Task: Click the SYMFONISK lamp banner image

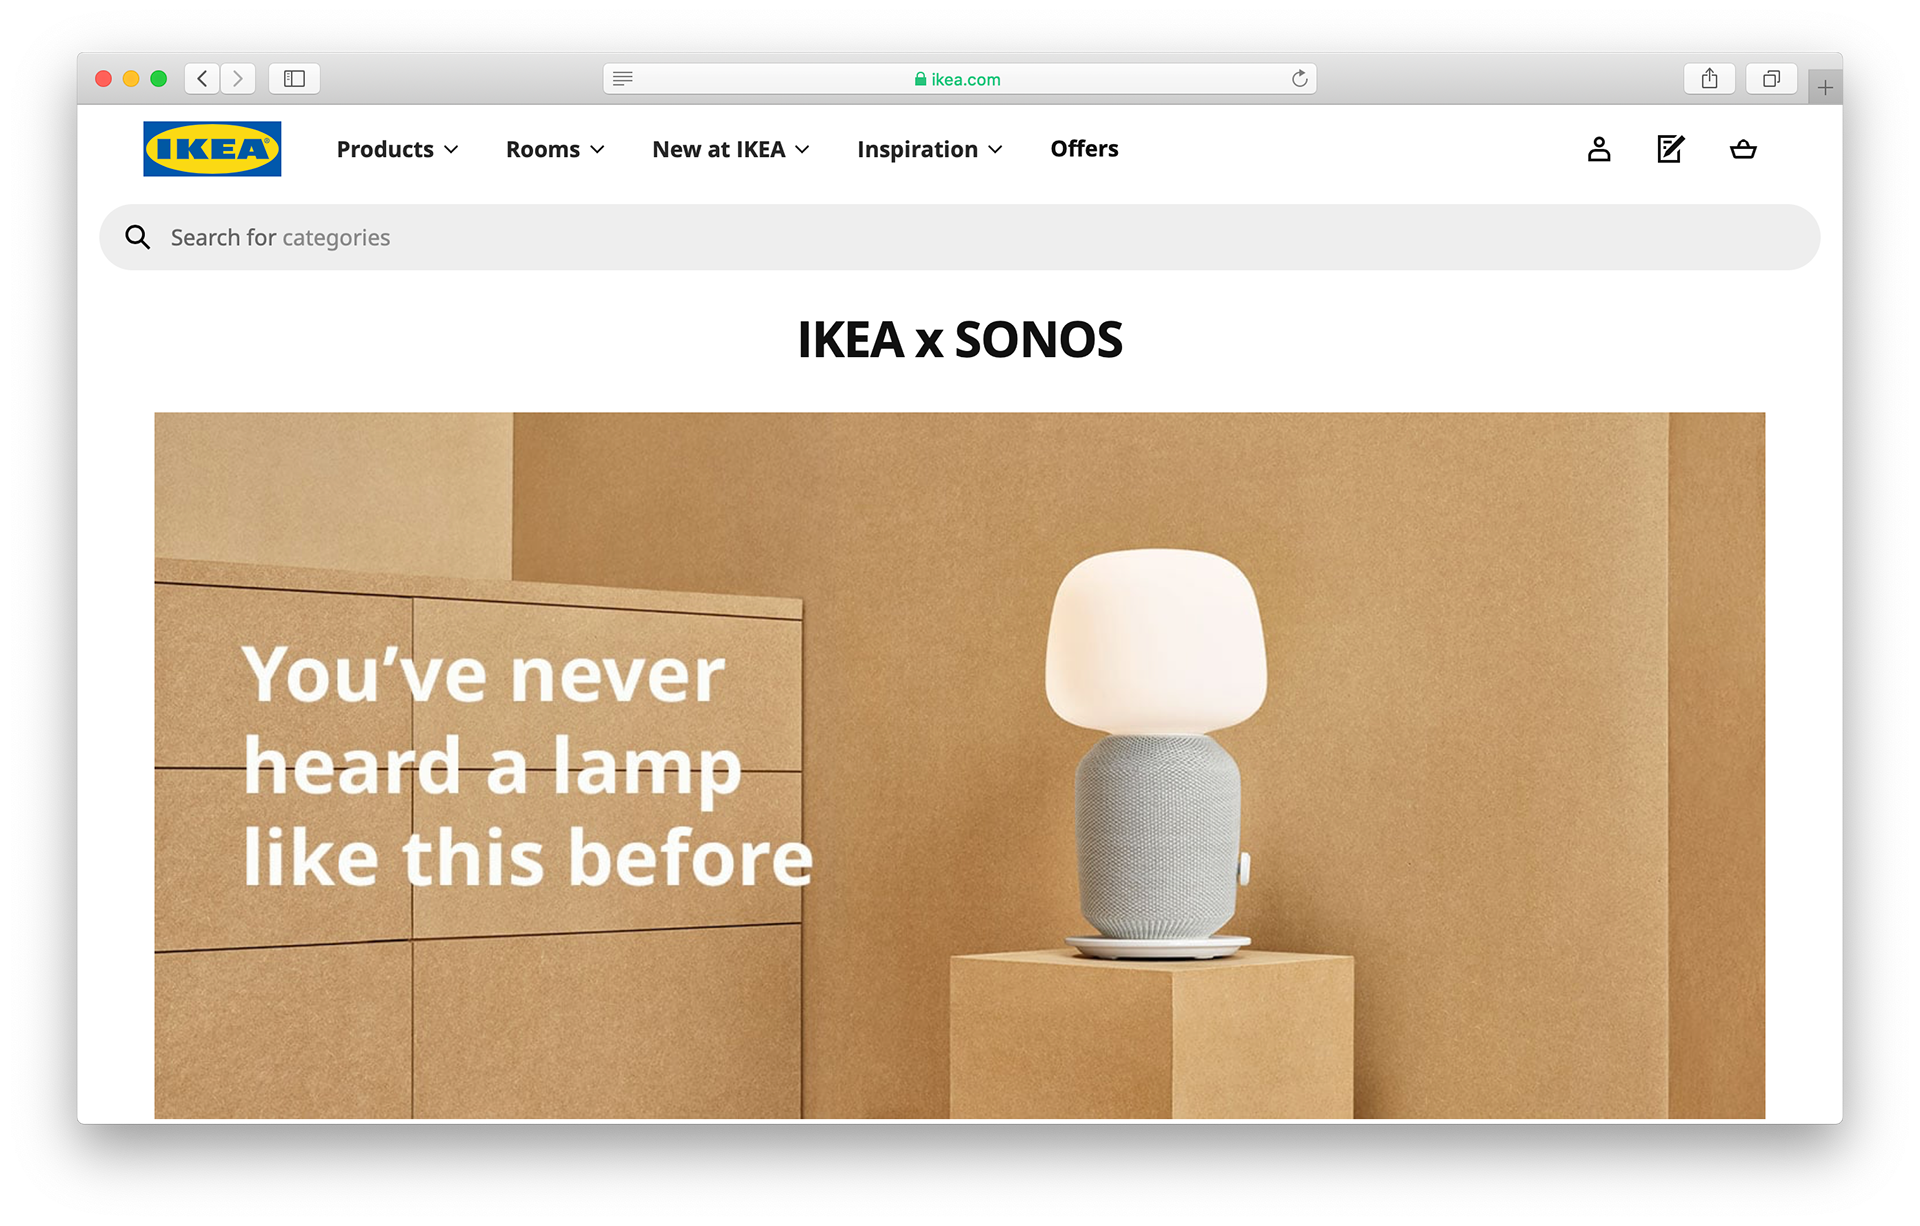Action: (x=959, y=765)
